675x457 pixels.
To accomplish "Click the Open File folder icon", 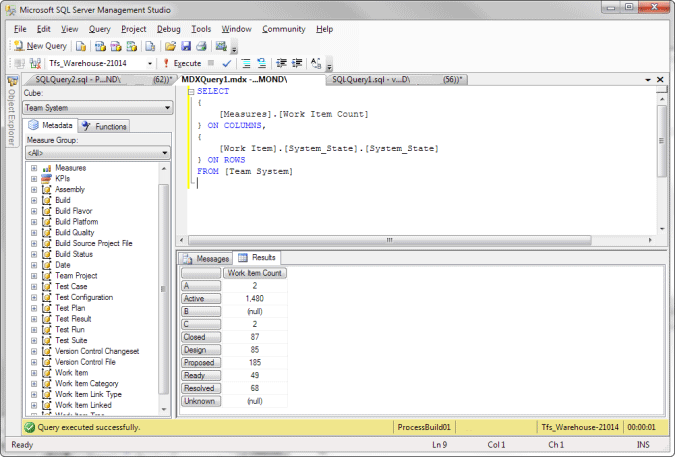I will pos(170,46).
